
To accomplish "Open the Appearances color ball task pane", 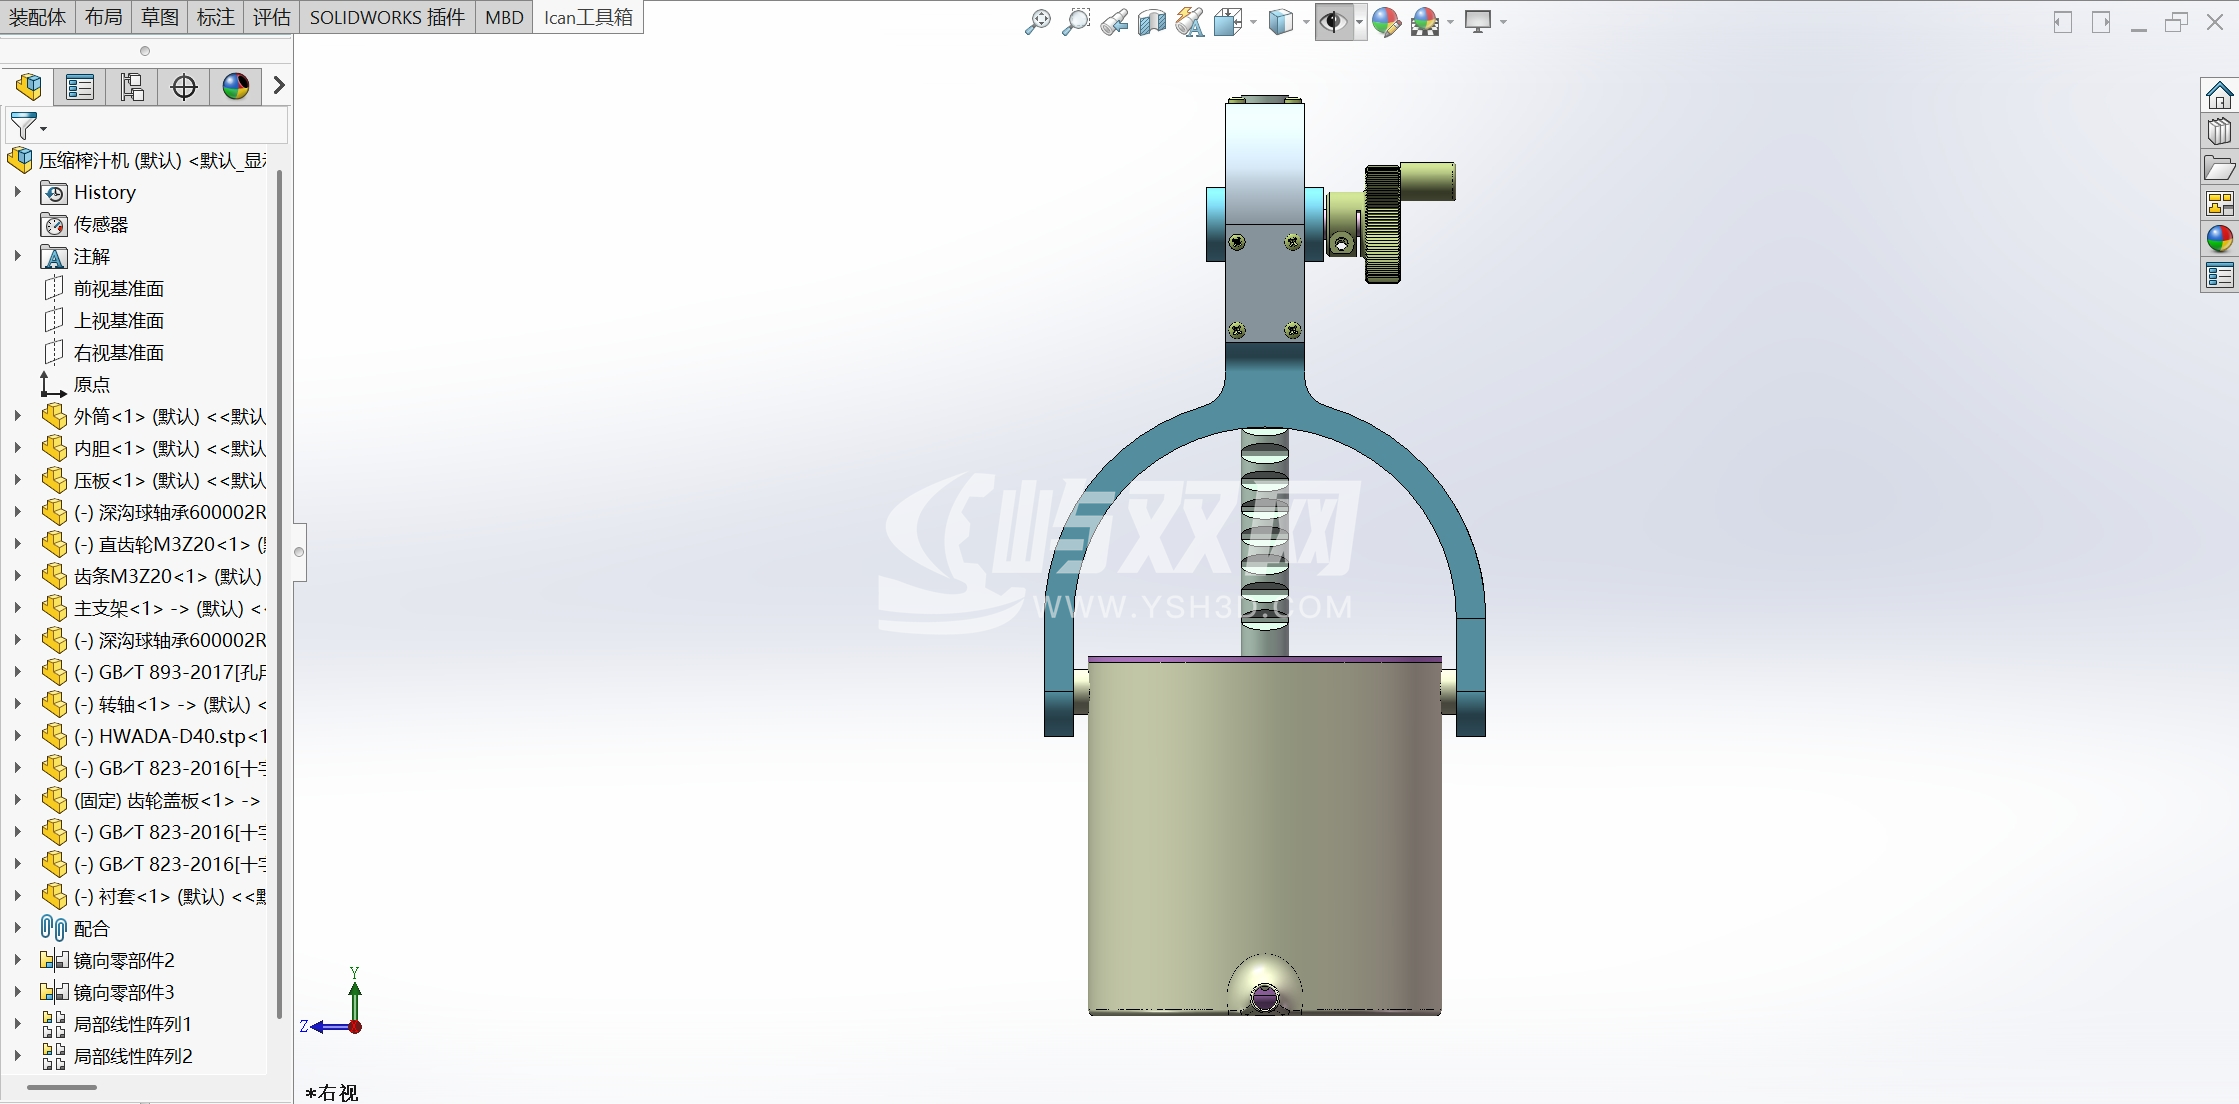I will [2219, 238].
